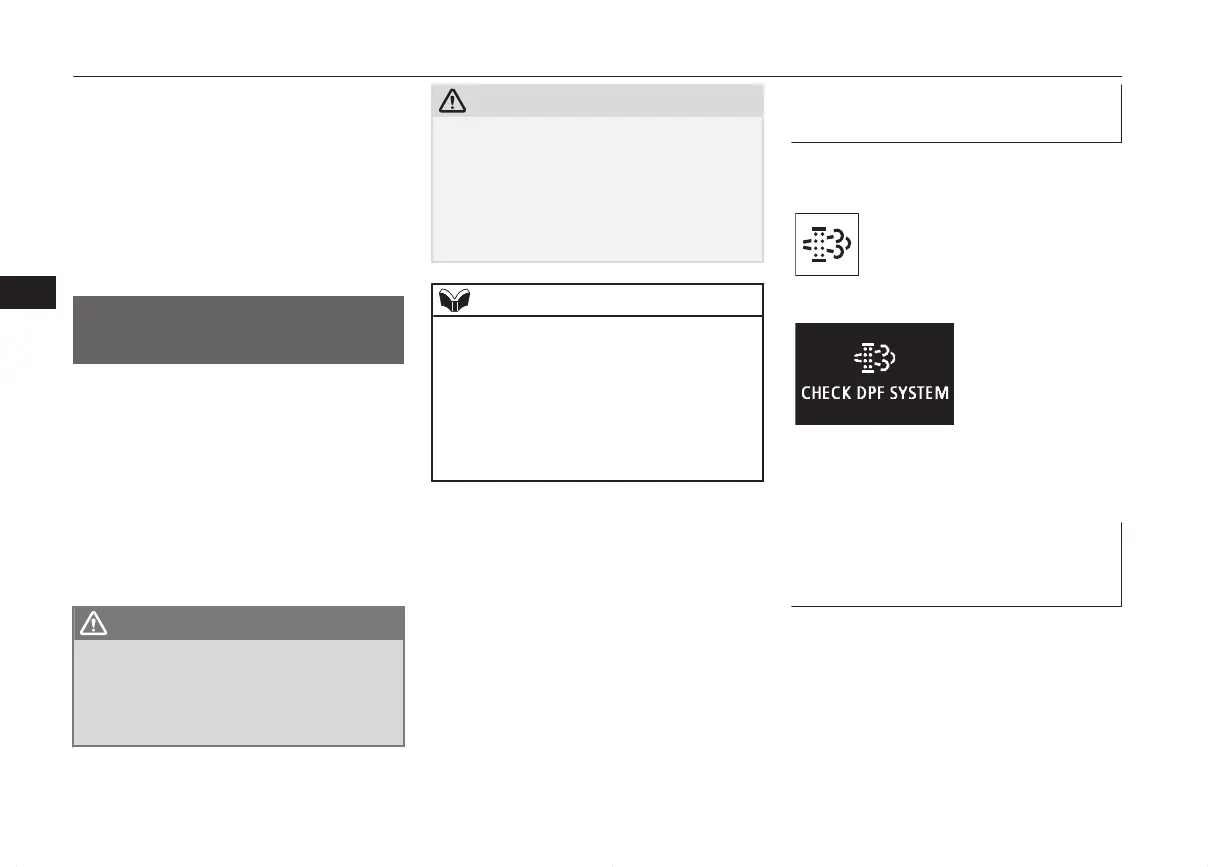Click the note header bar beside book icon

(597, 299)
